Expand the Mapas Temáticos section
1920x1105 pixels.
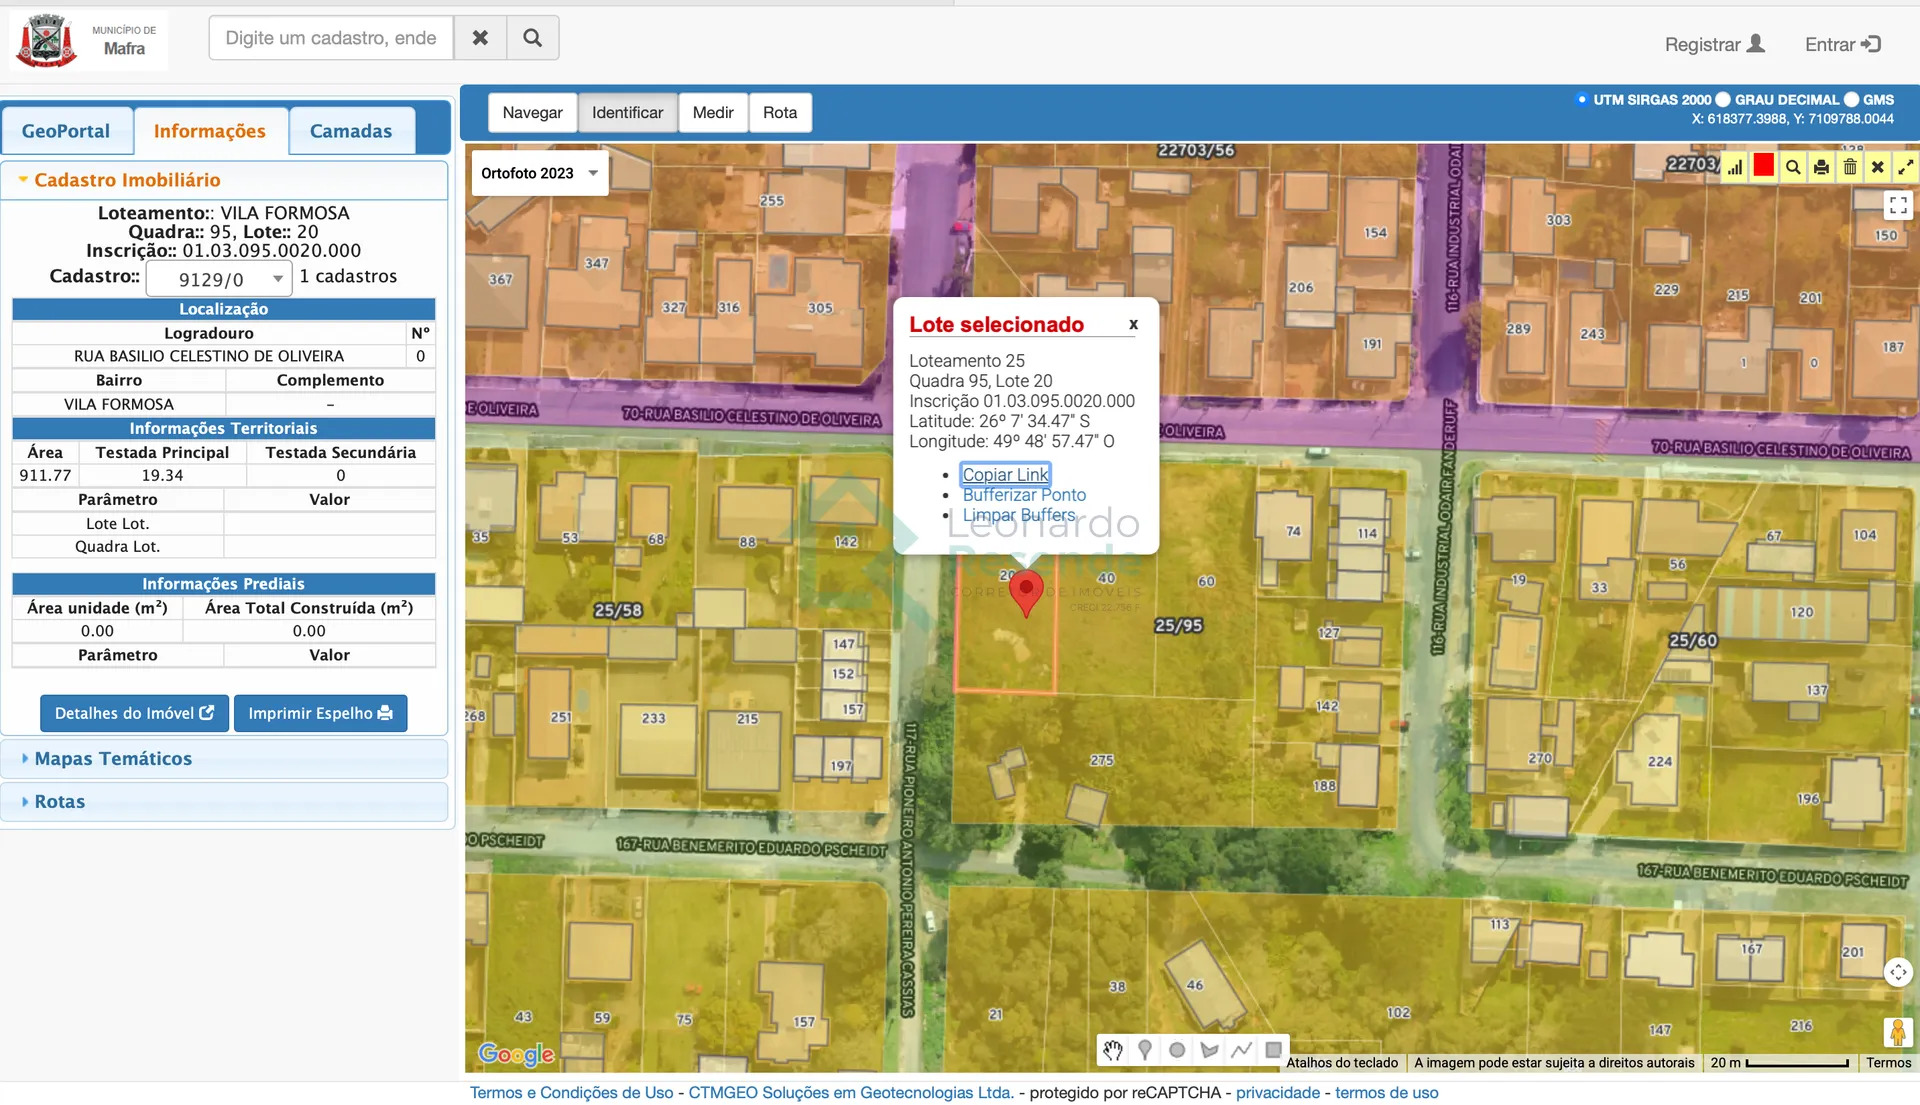pos(224,759)
